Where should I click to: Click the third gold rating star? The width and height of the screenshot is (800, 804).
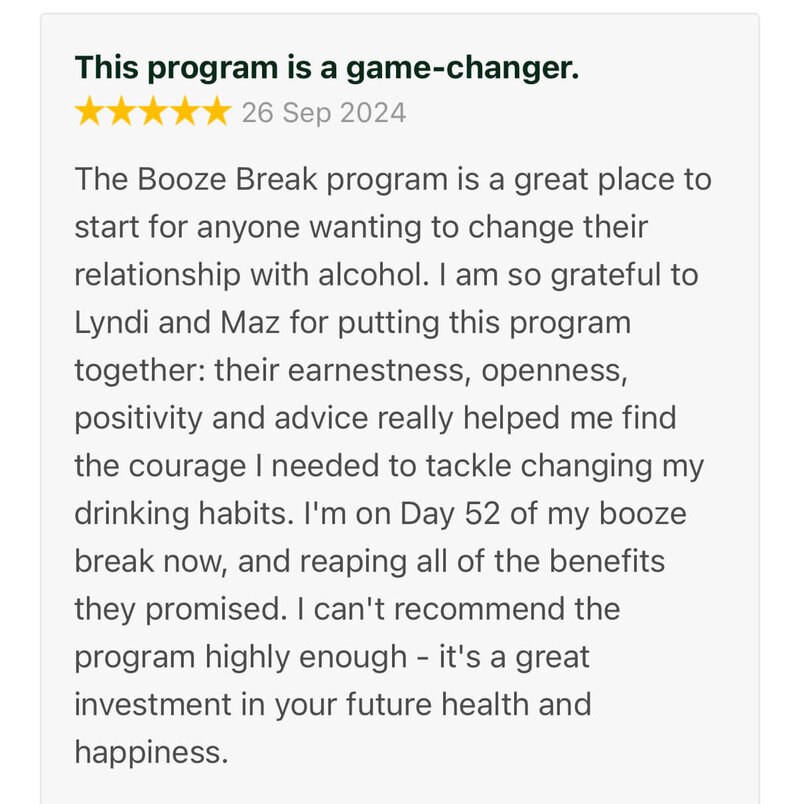coord(153,111)
